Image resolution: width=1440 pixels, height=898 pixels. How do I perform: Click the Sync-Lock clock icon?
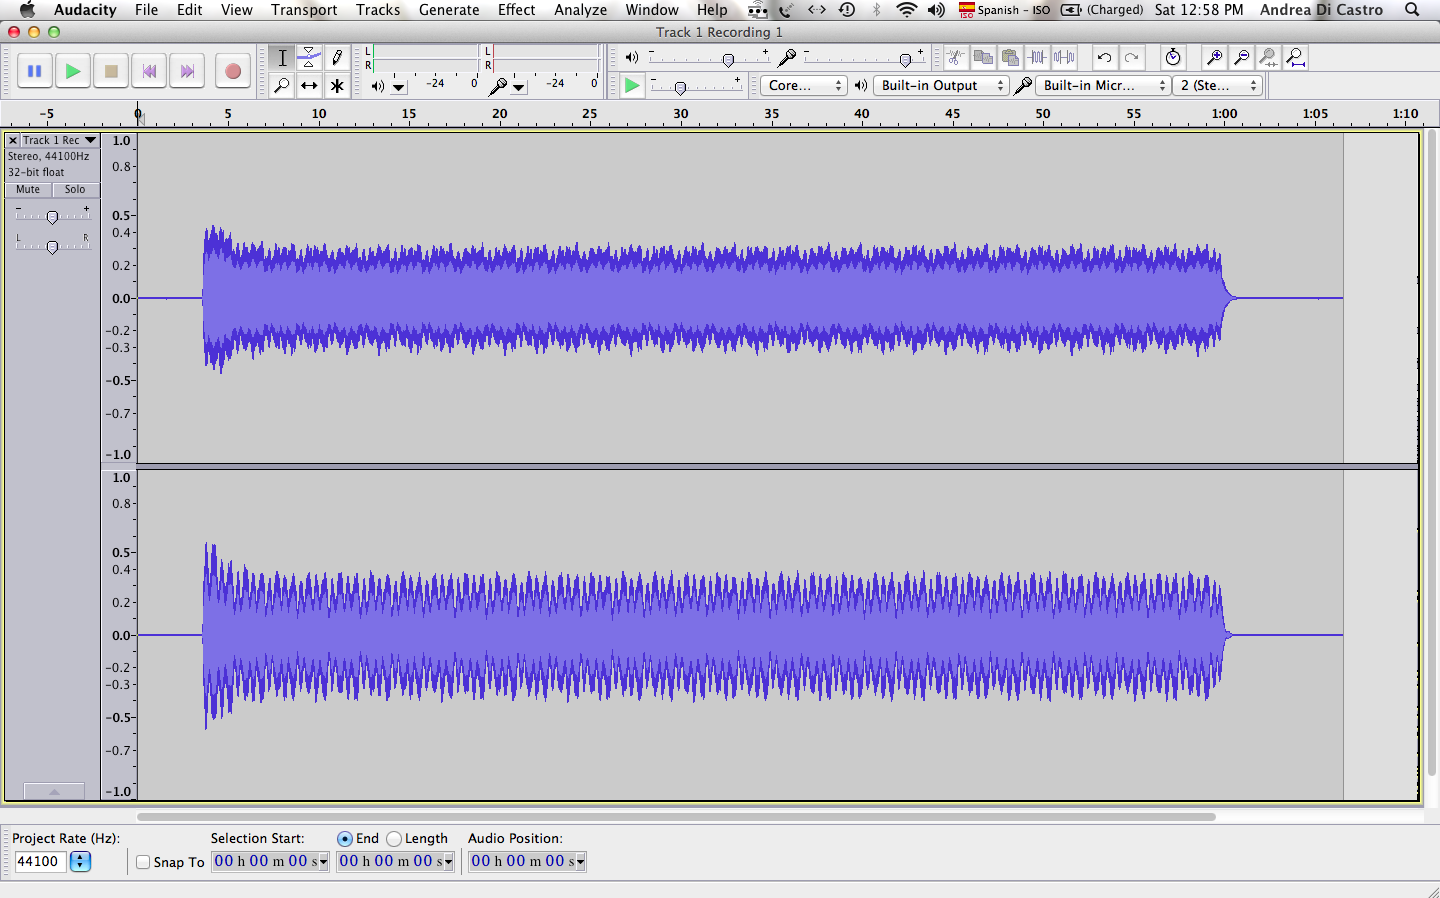[1173, 58]
